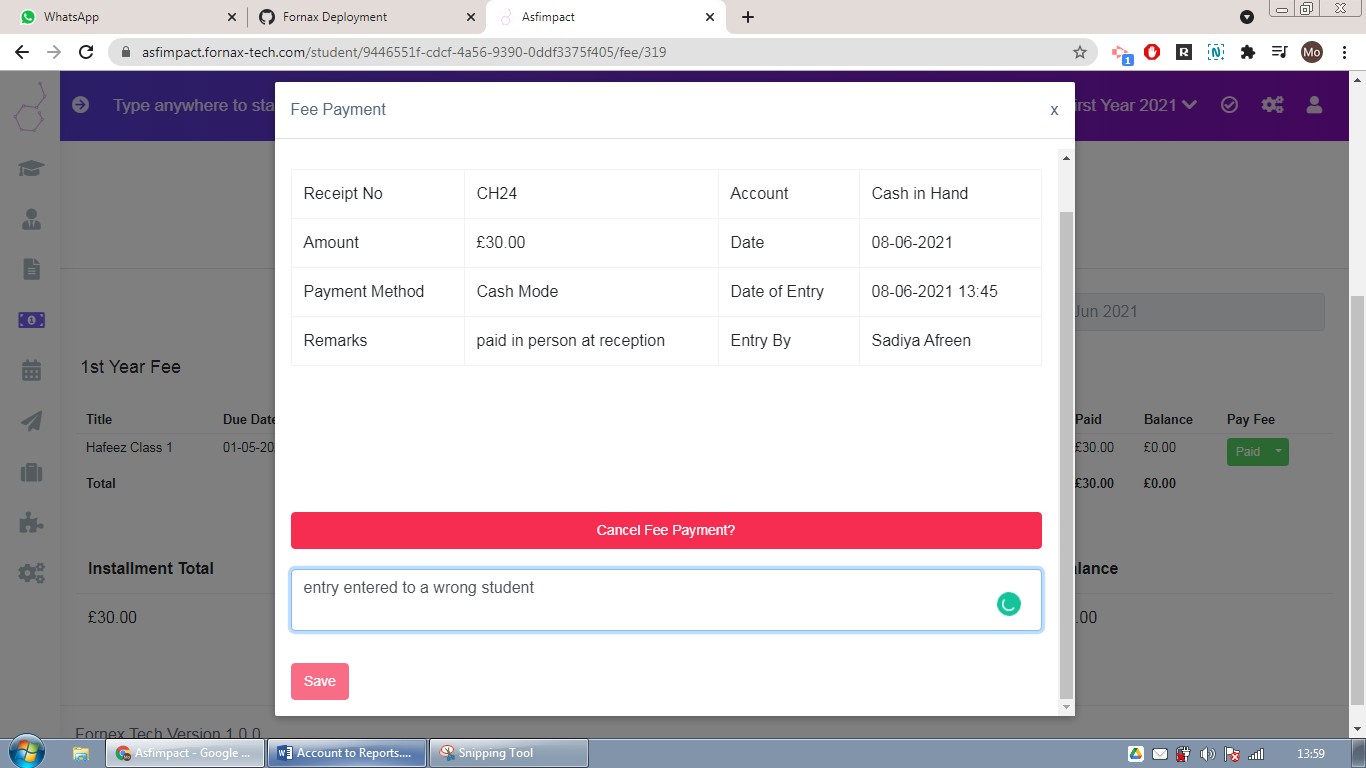Open the Chrome three-dot menu

click(x=1344, y=52)
